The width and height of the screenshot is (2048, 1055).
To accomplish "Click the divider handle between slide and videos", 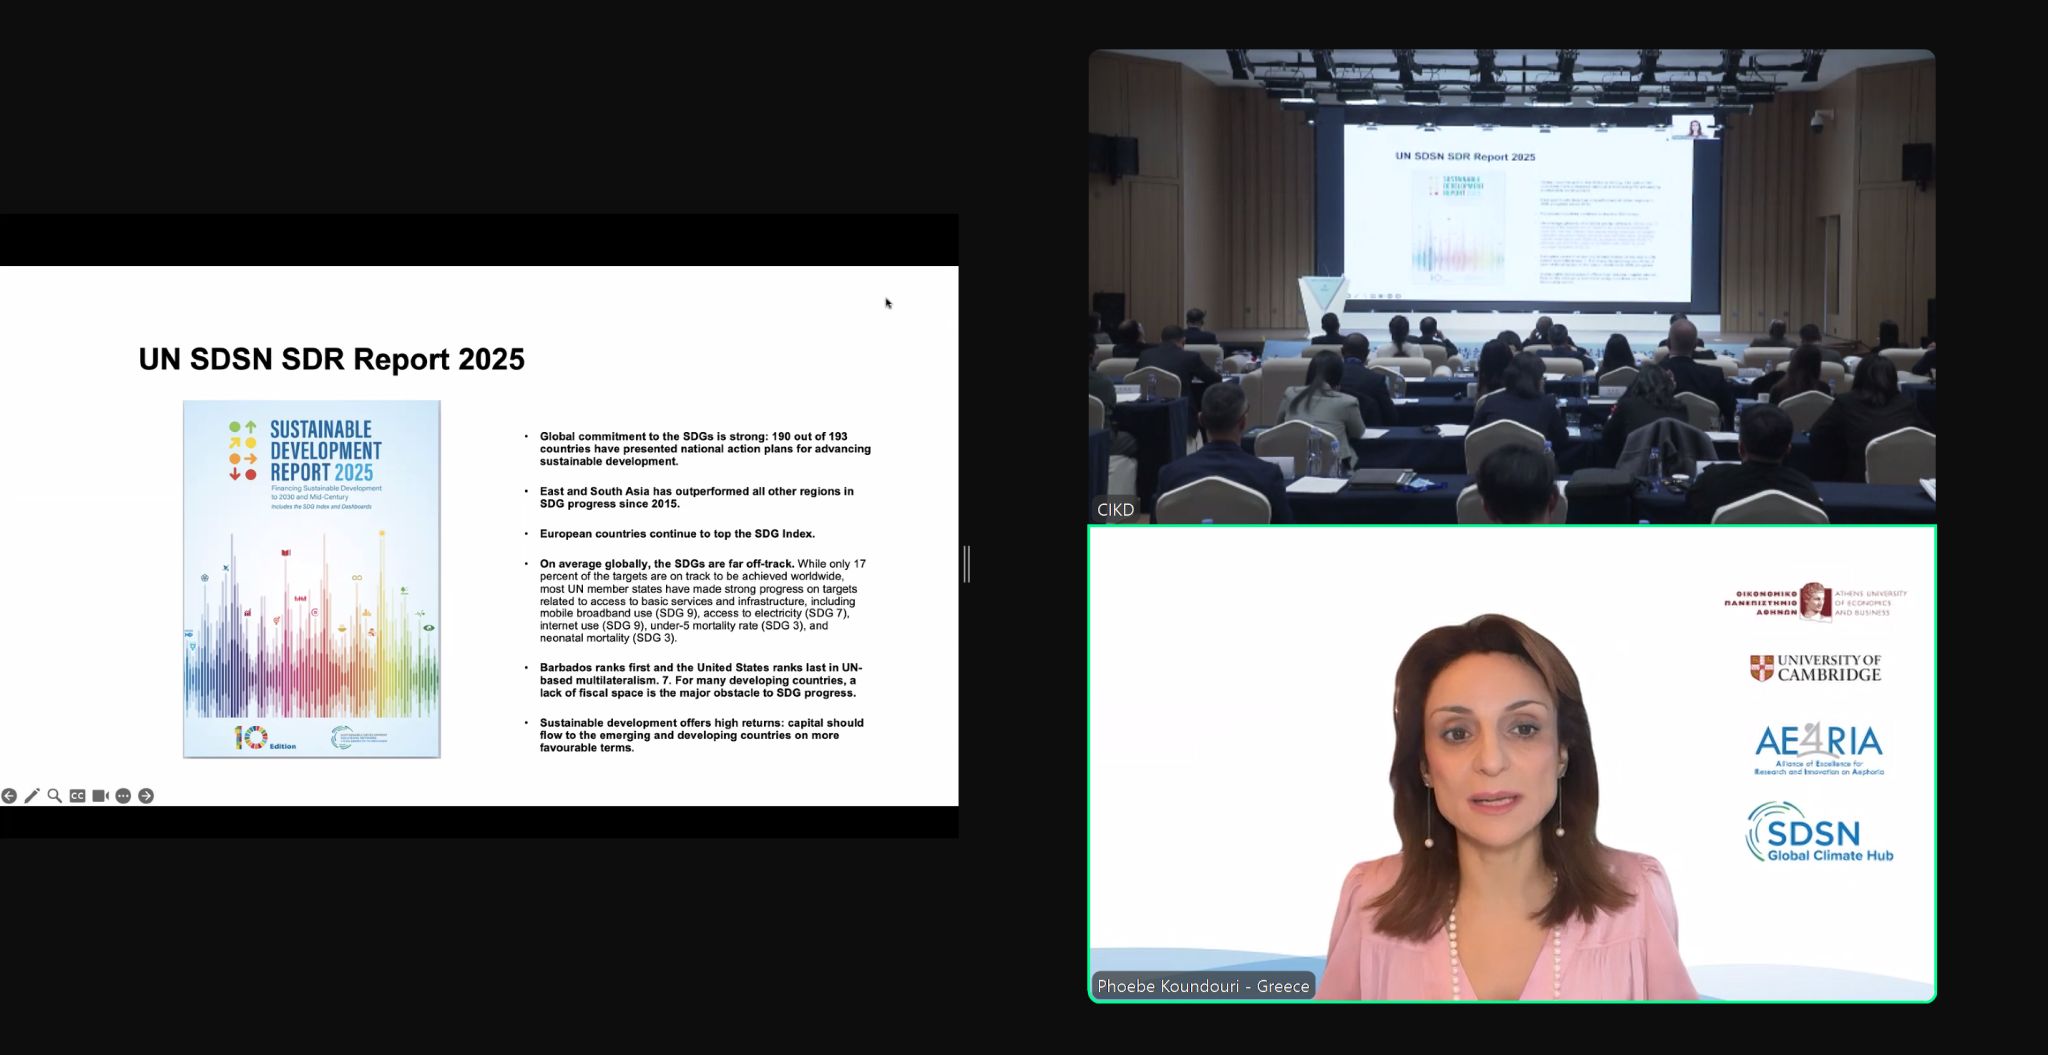I will click(966, 564).
